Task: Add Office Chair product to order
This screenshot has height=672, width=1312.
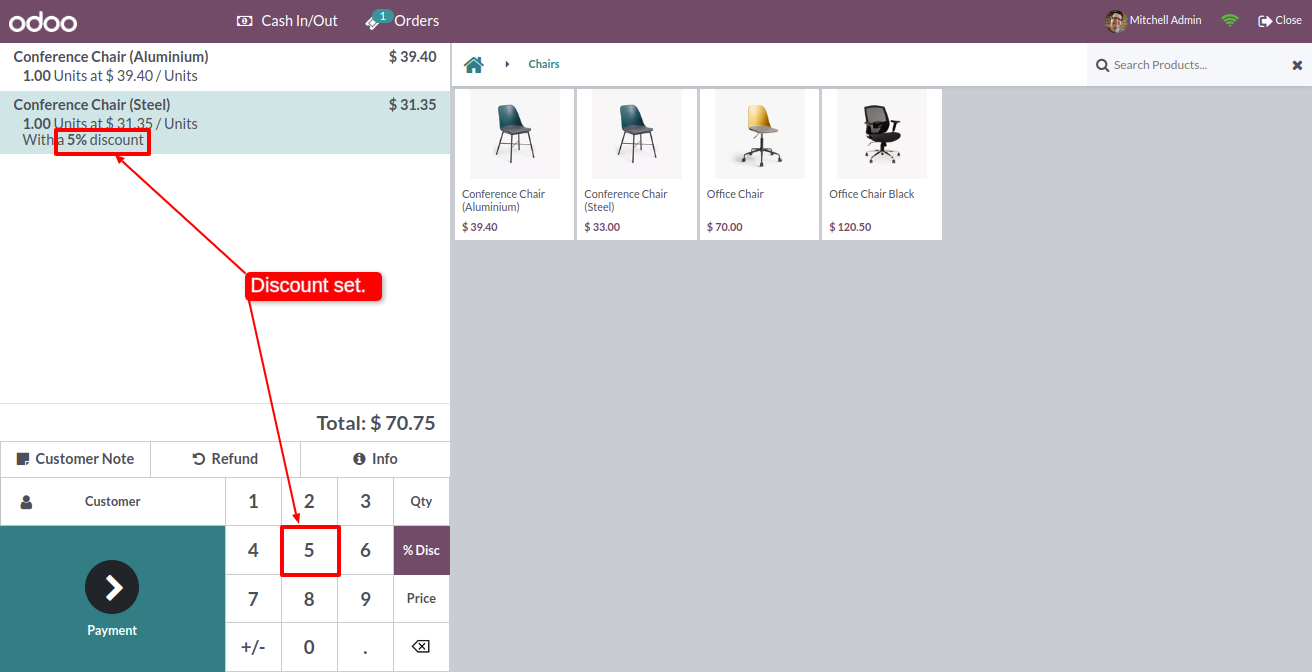Action: [759, 164]
